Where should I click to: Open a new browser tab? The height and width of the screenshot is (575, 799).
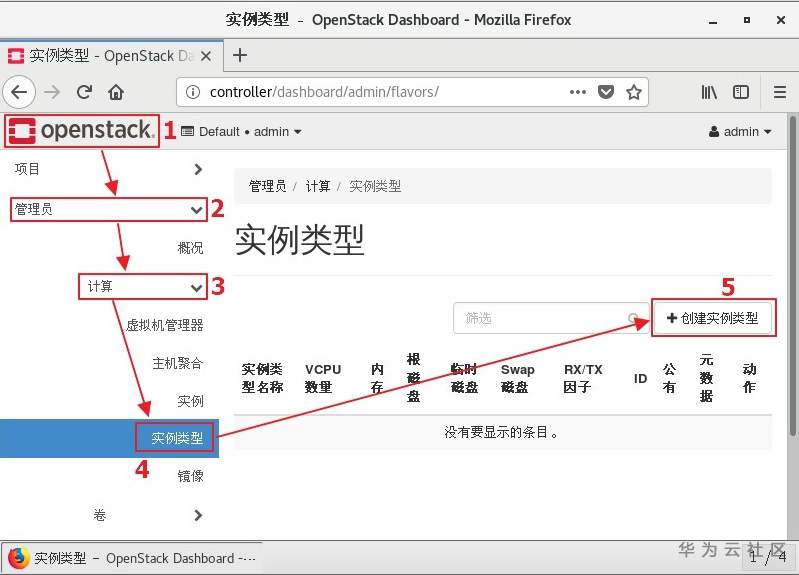click(239, 55)
